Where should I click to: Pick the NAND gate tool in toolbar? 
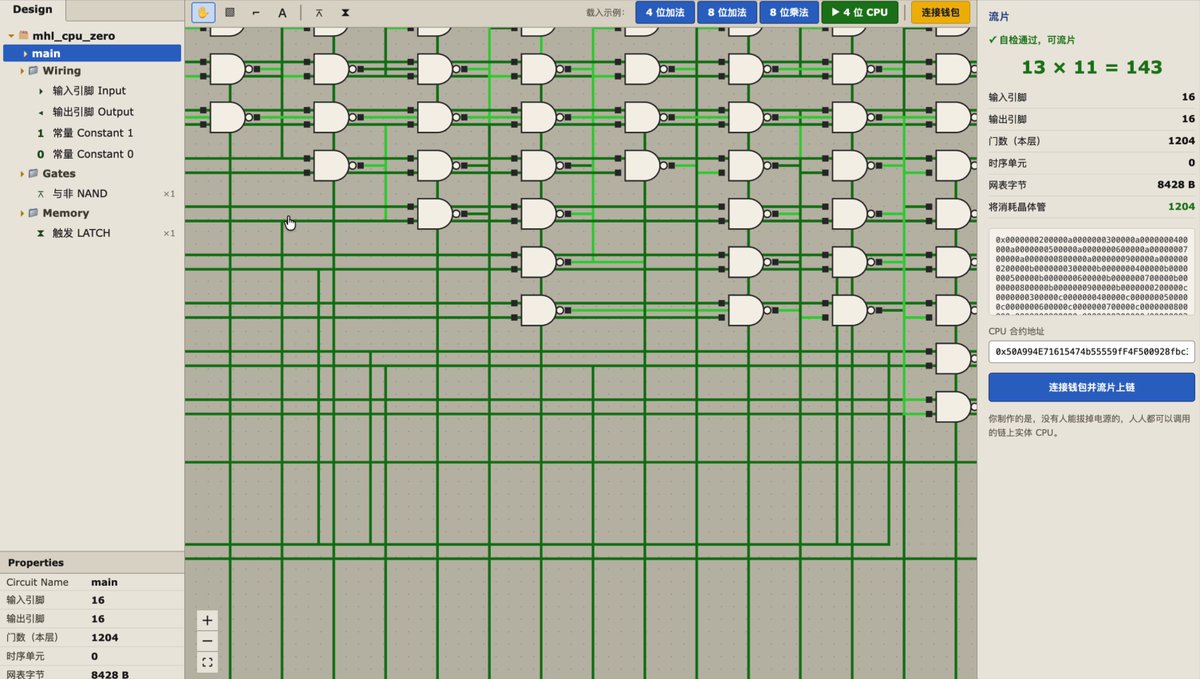coord(319,13)
